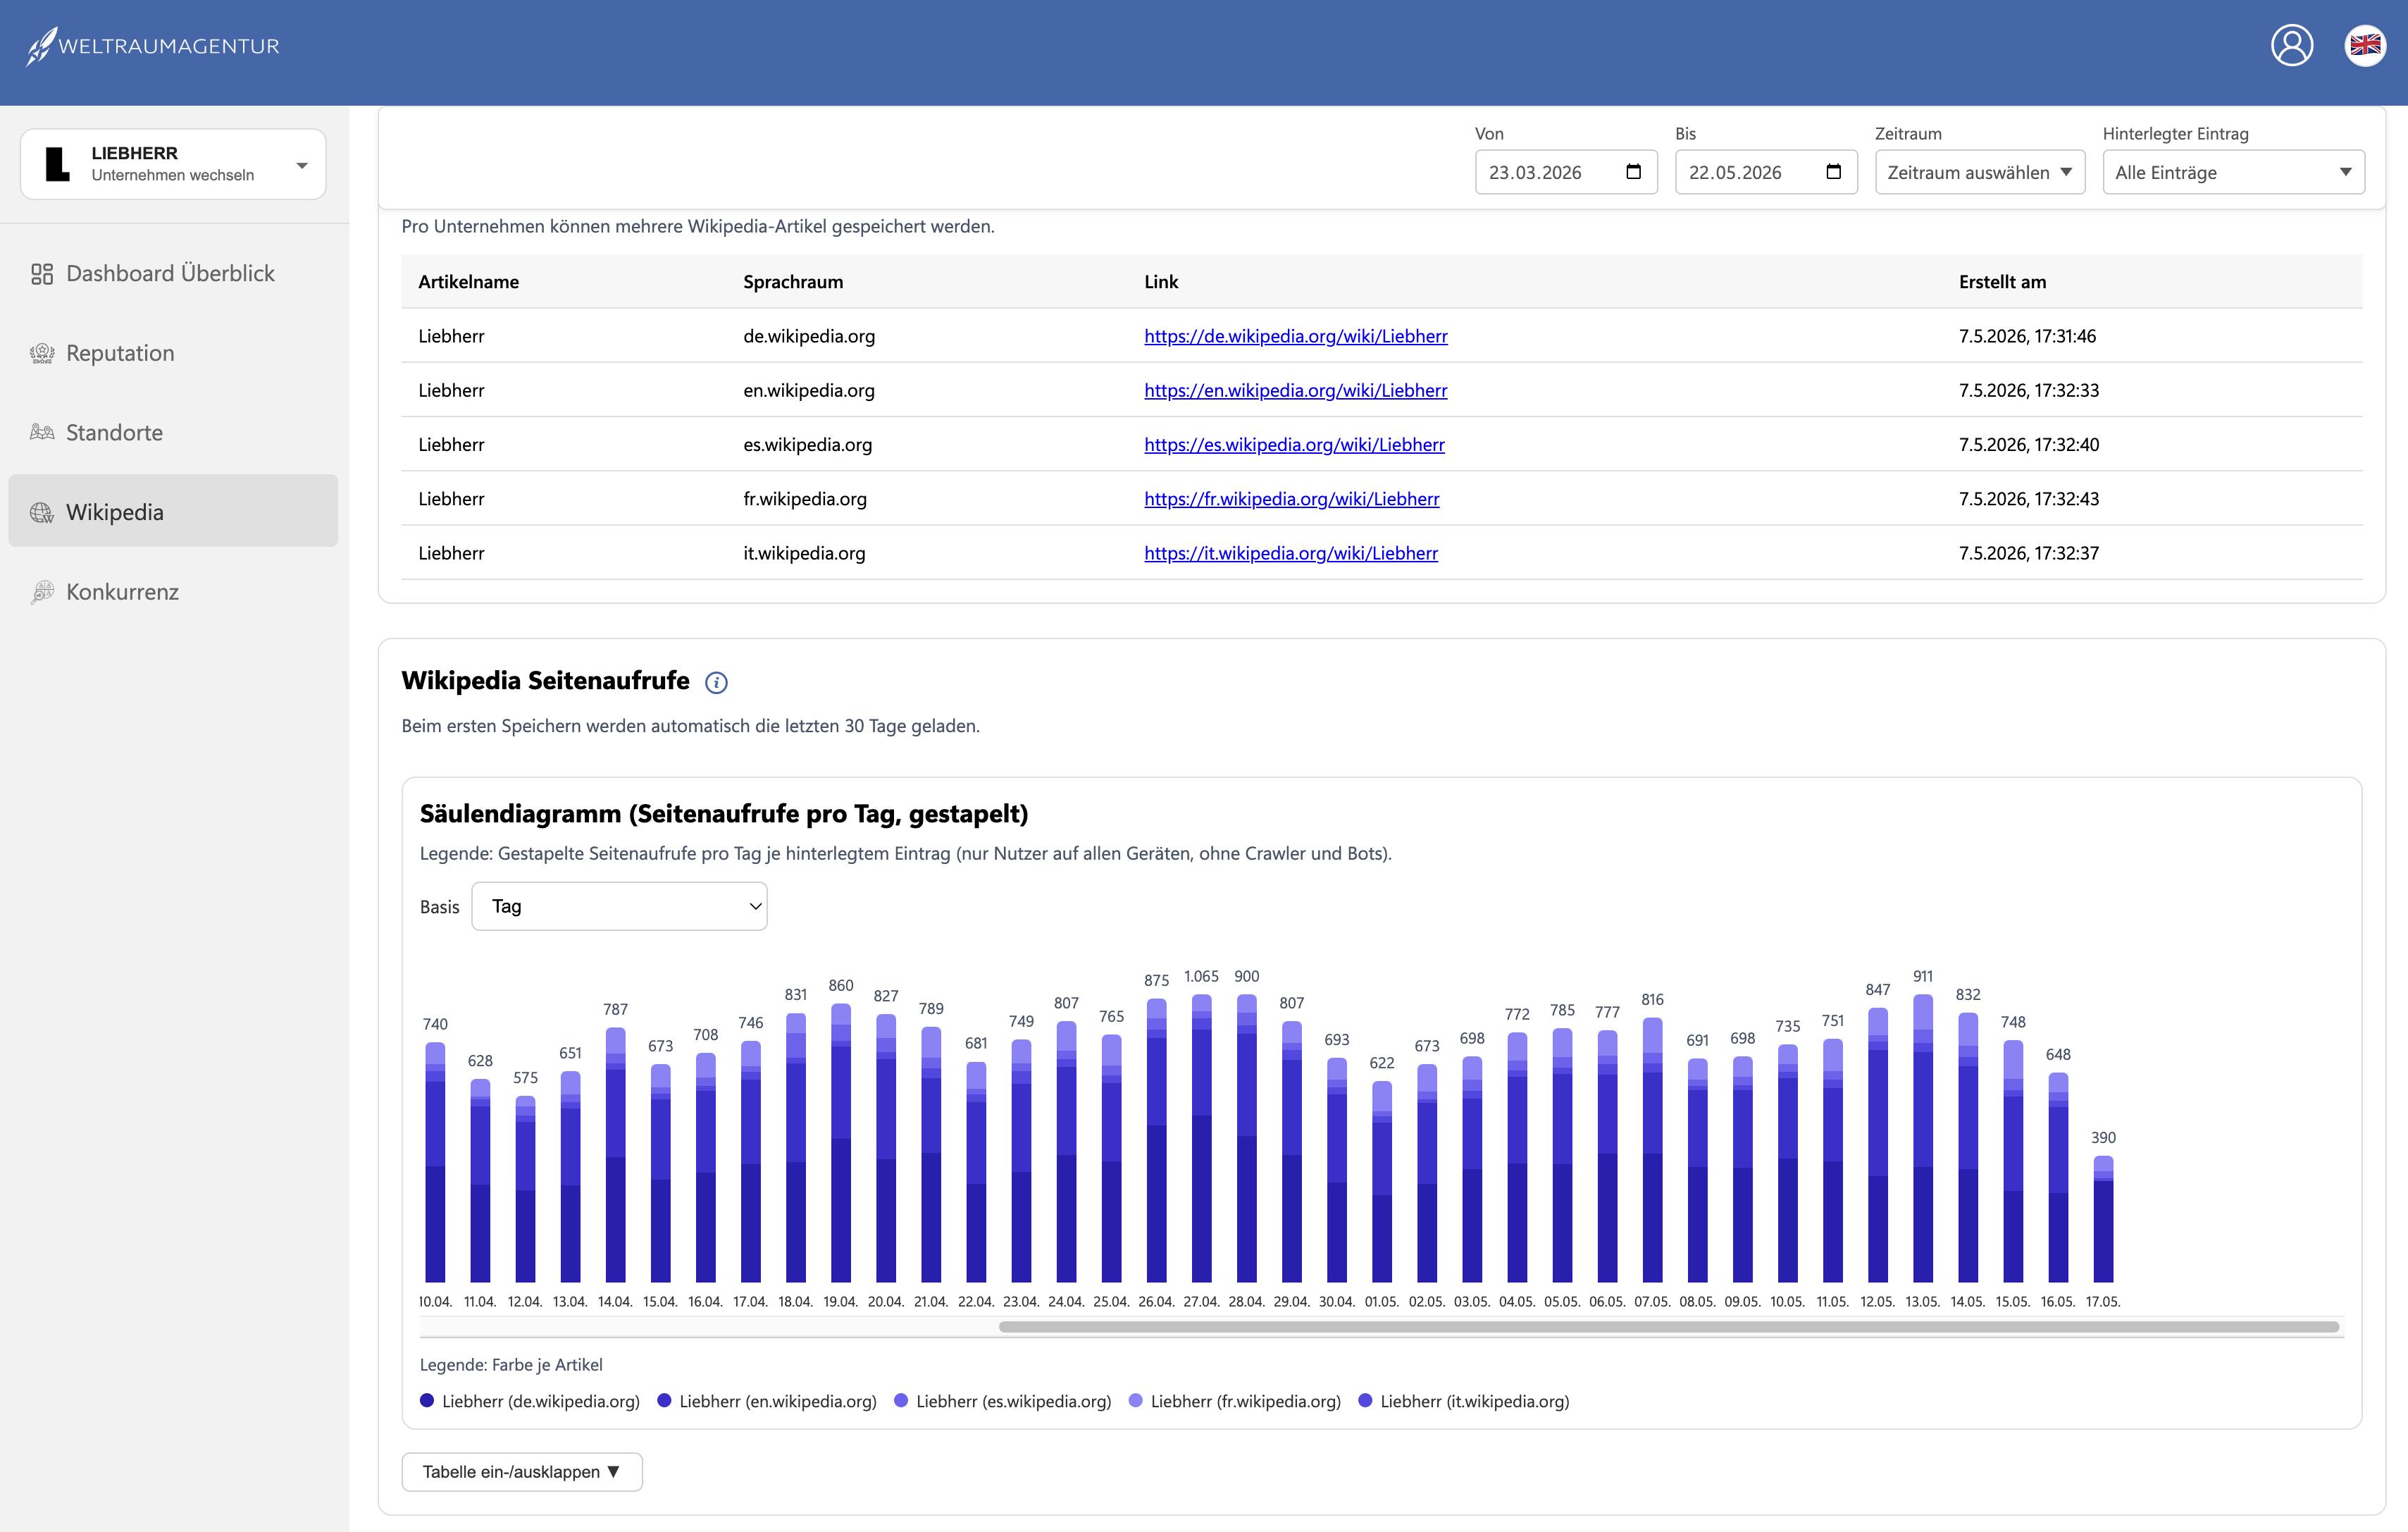Click the Reputation sidebar icon
This screenshot has width=2408, height=1532.
[x=41, y=353]
